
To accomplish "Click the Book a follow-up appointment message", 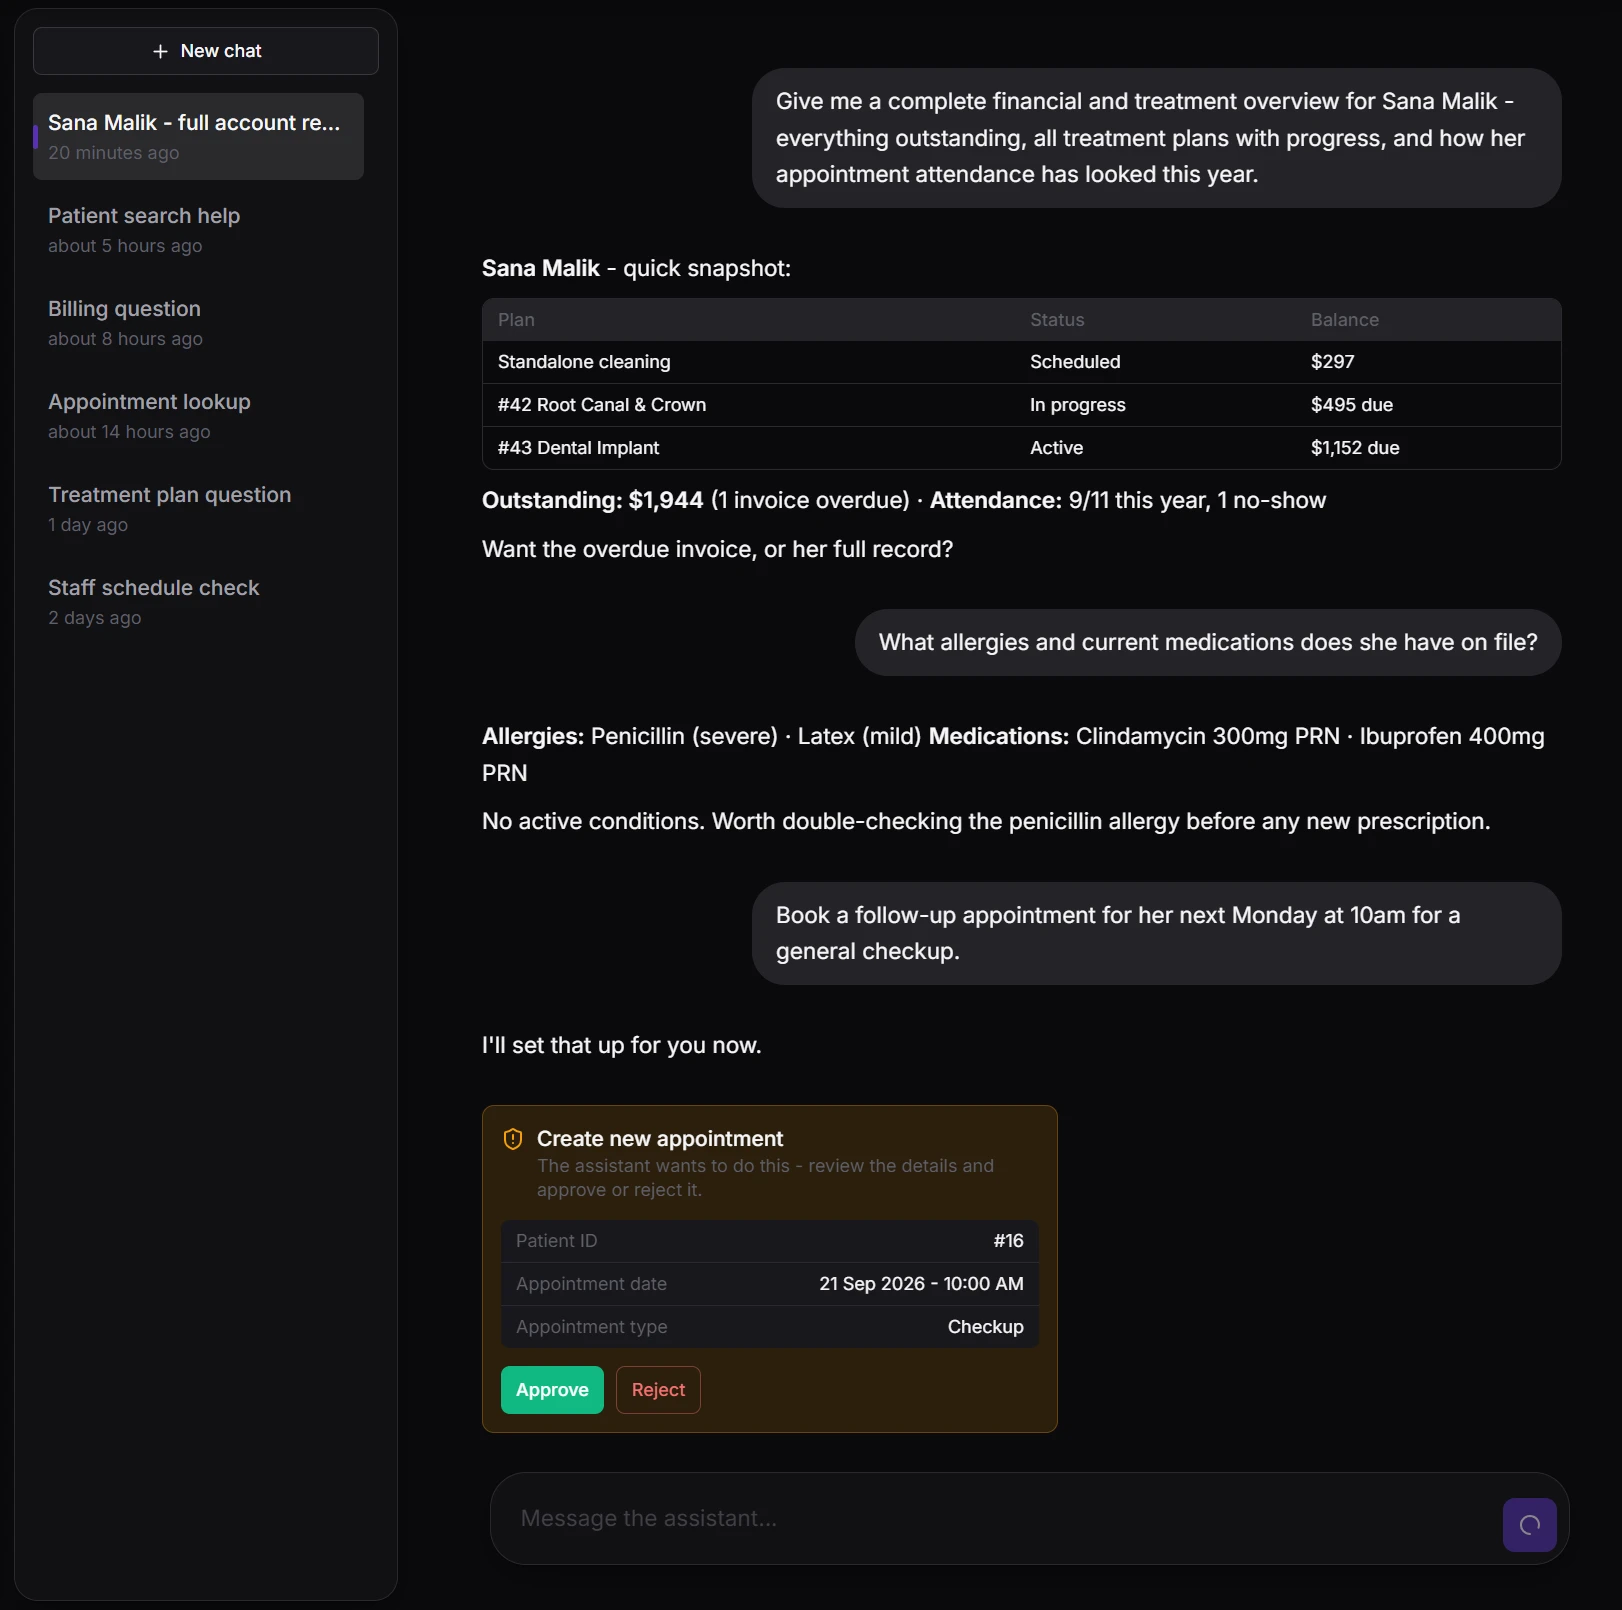I will [1156, 933].
